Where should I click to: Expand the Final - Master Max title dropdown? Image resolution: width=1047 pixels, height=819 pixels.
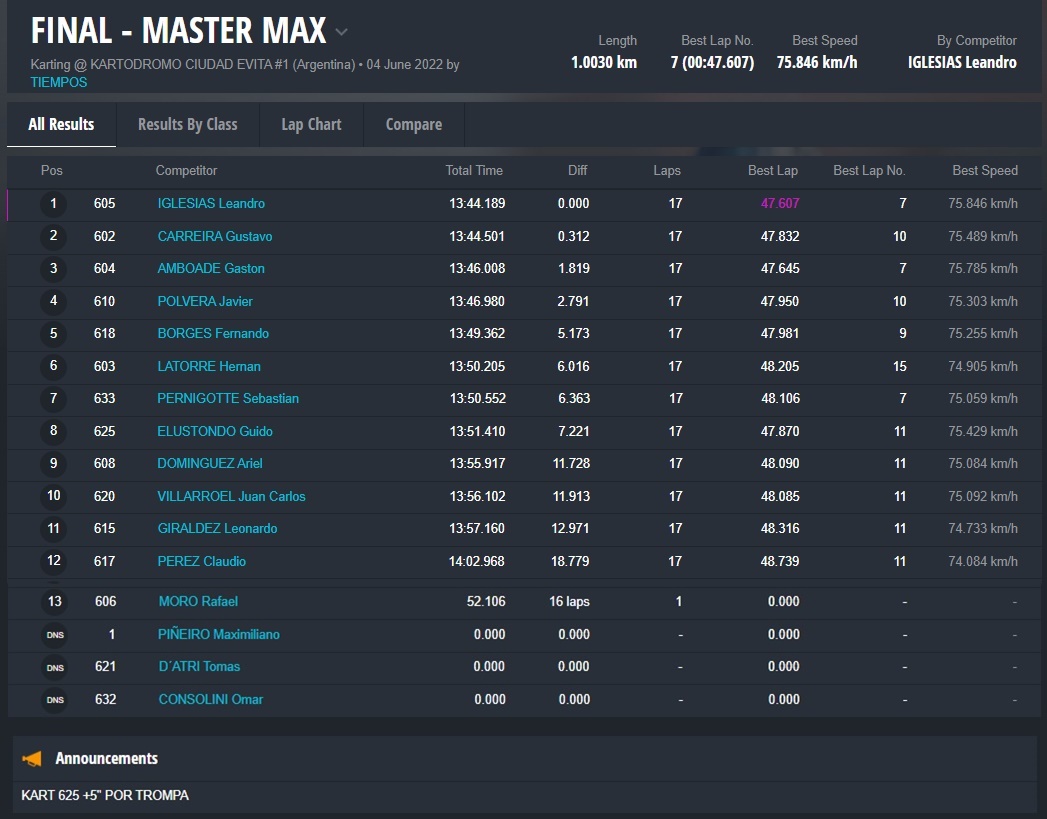pyautogui.click(x=342, y=32)
